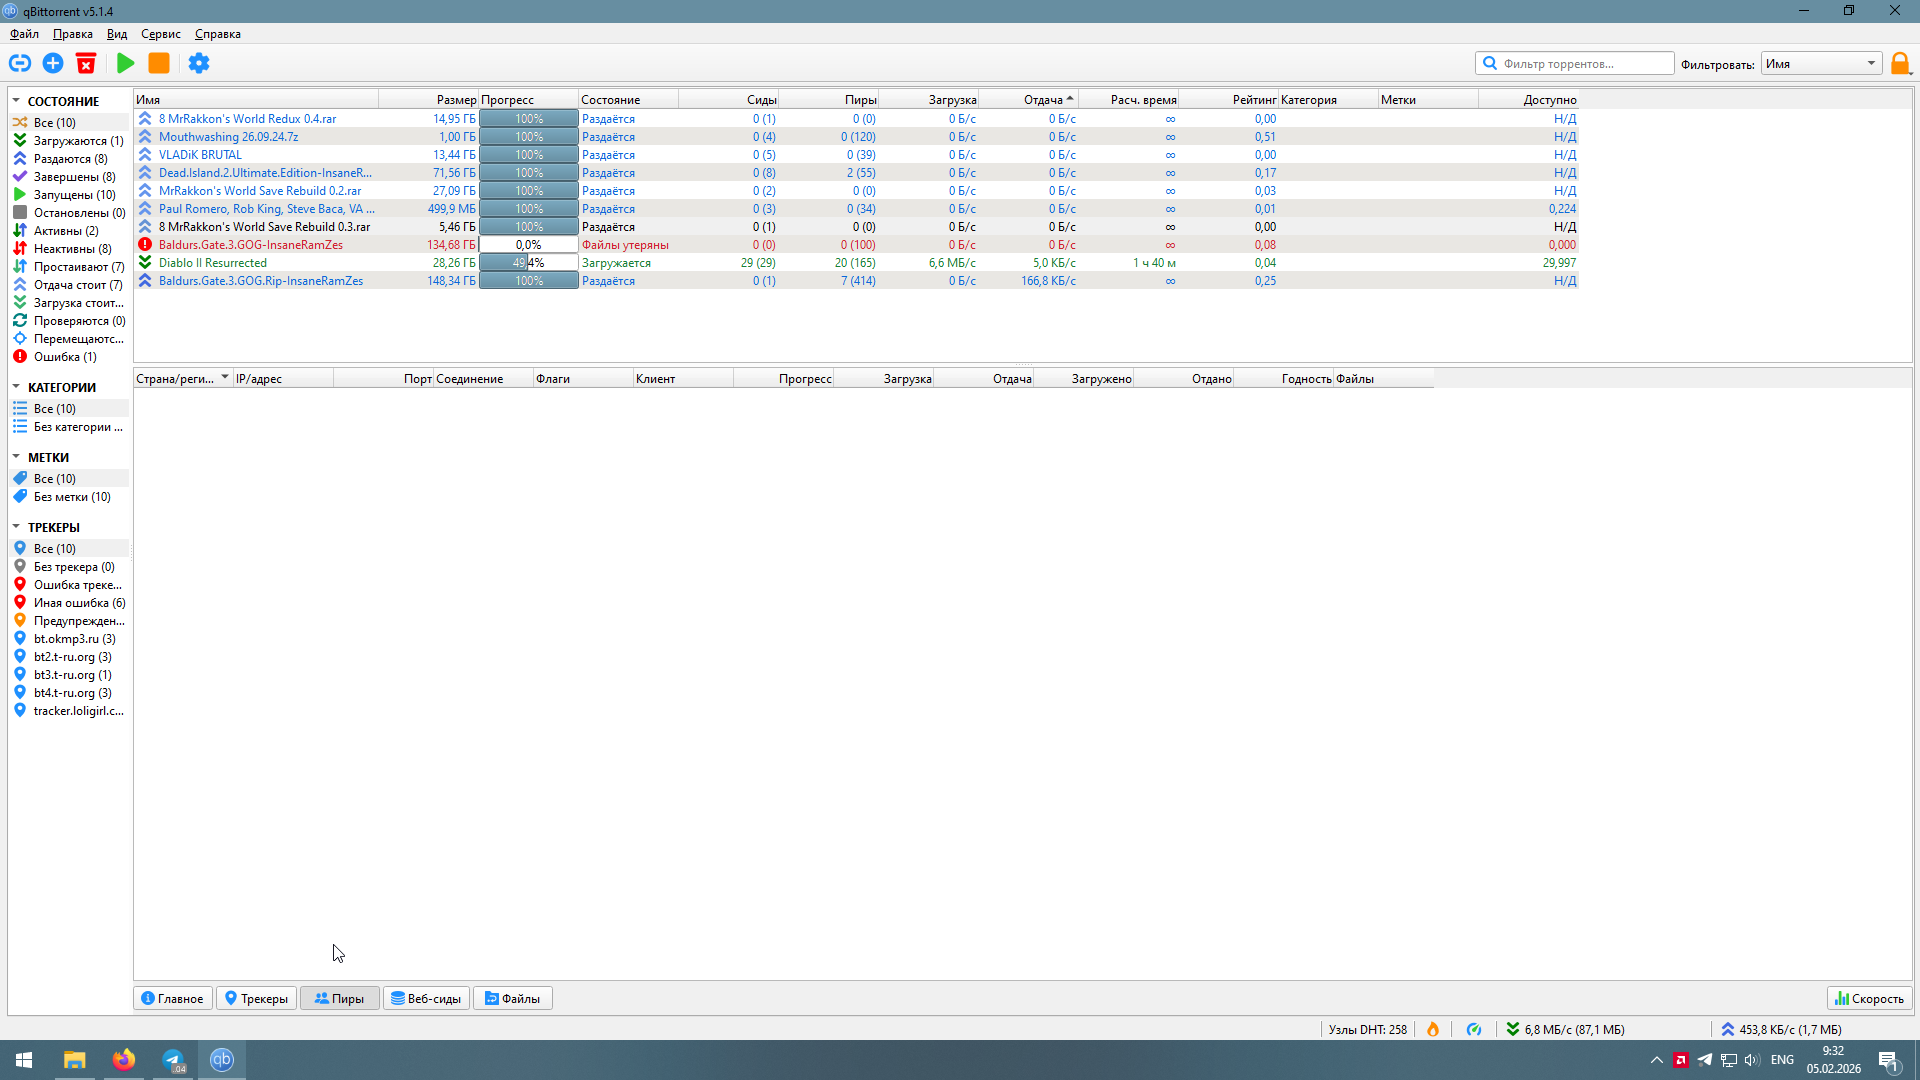The width and height of the screenshot is (1920, 1080).
Task: Select the Иная ошибка (6) tracker filter
Action: click(x=69, y=603)
